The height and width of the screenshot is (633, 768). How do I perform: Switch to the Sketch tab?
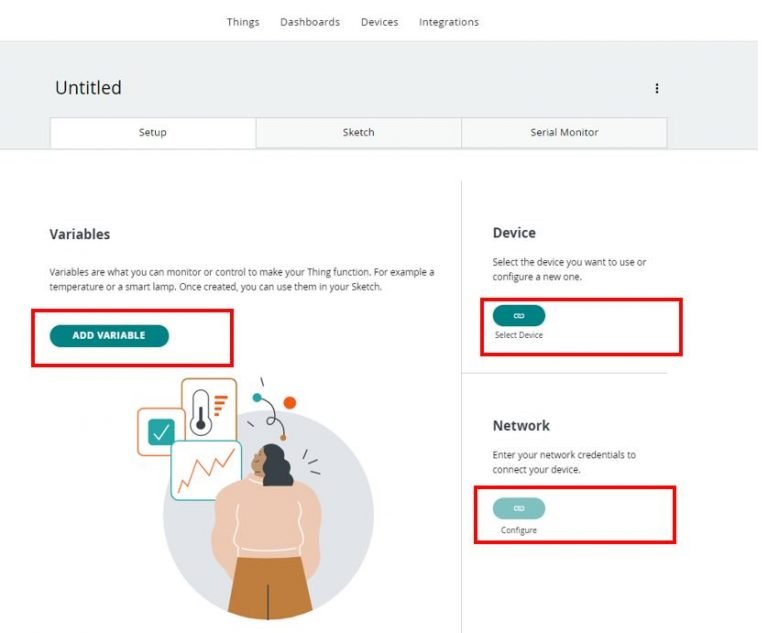coord(359,132)
